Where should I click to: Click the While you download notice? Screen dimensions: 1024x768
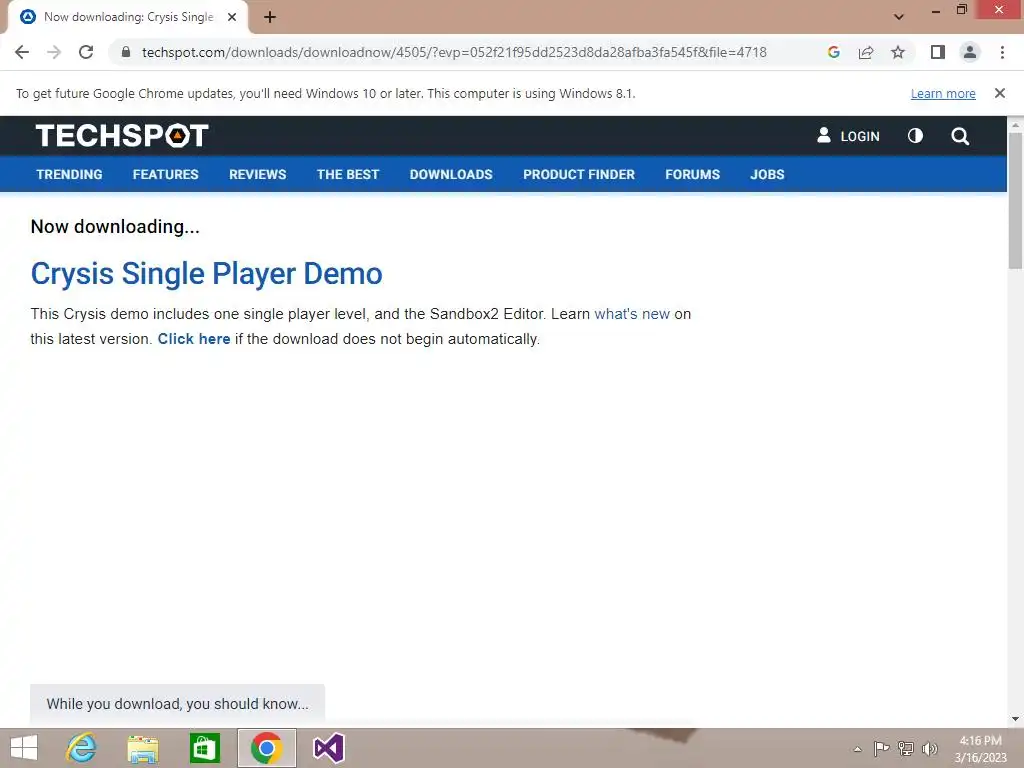pos(178,704)
